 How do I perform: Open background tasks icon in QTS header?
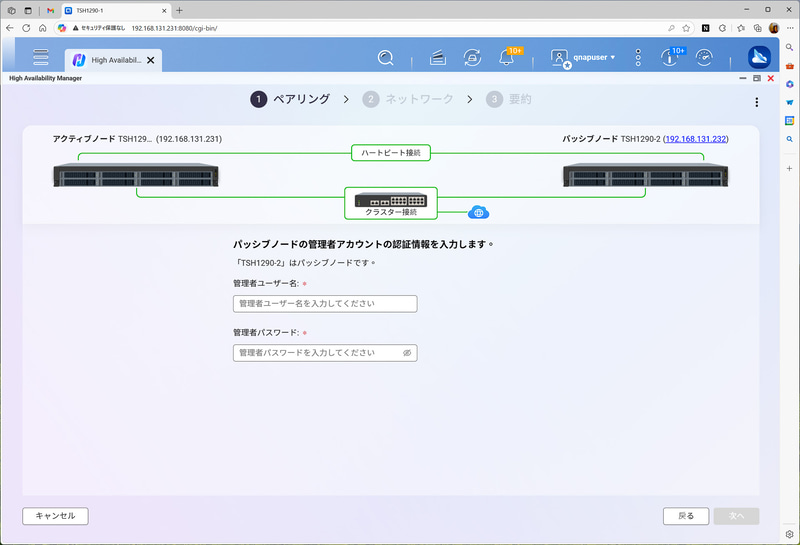pos(438,58)
